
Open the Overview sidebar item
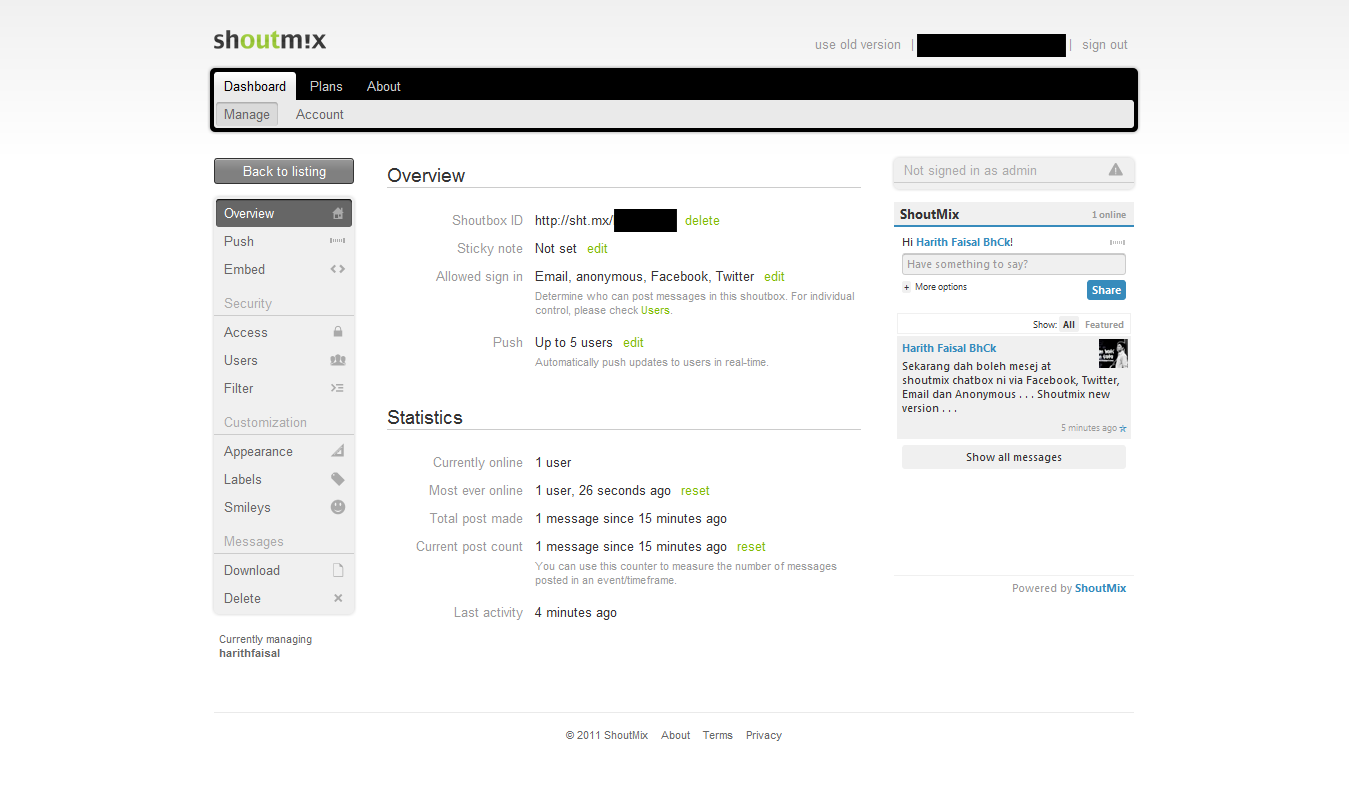tap(284, 213)
